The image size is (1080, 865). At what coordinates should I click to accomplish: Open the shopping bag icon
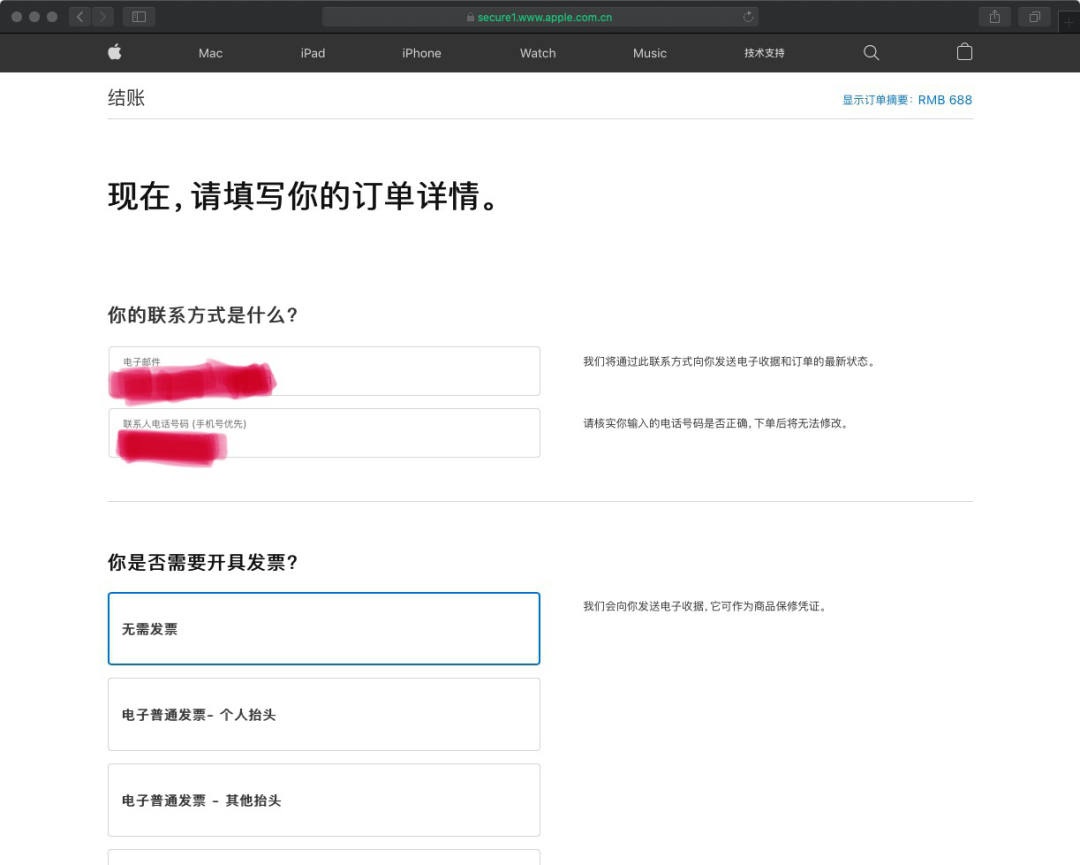pos(964,53)
